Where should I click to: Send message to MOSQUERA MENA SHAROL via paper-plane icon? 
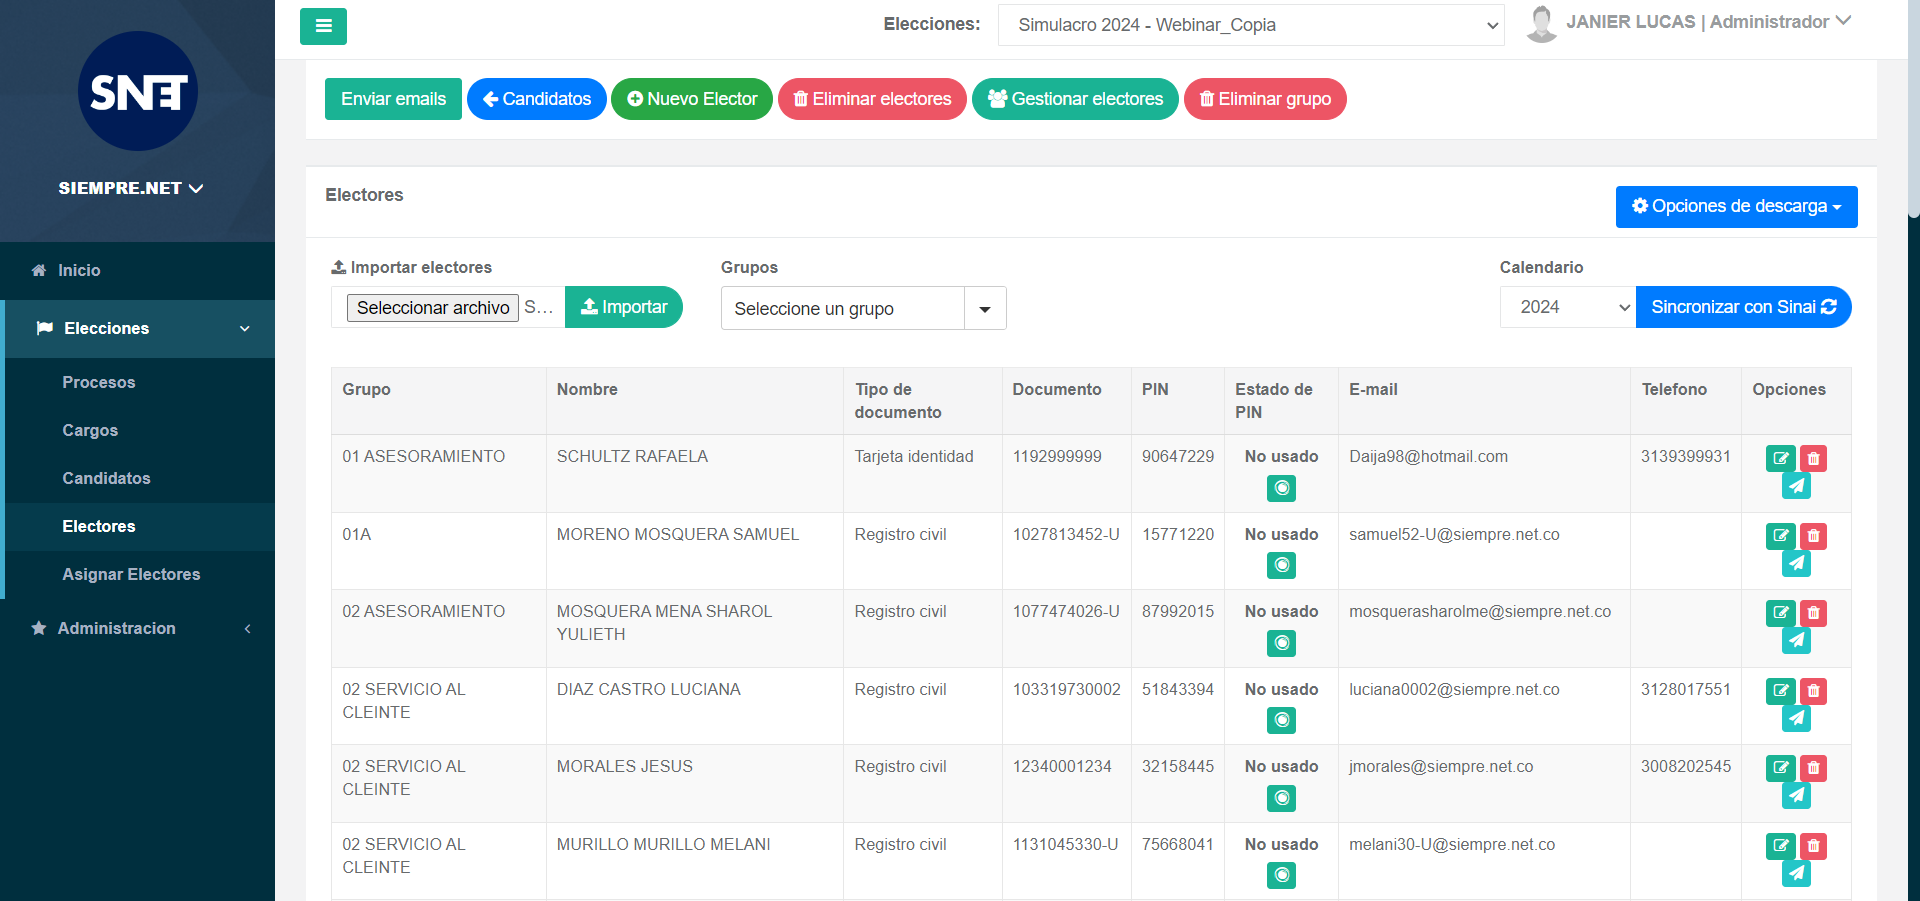[x=1796, y=641]
